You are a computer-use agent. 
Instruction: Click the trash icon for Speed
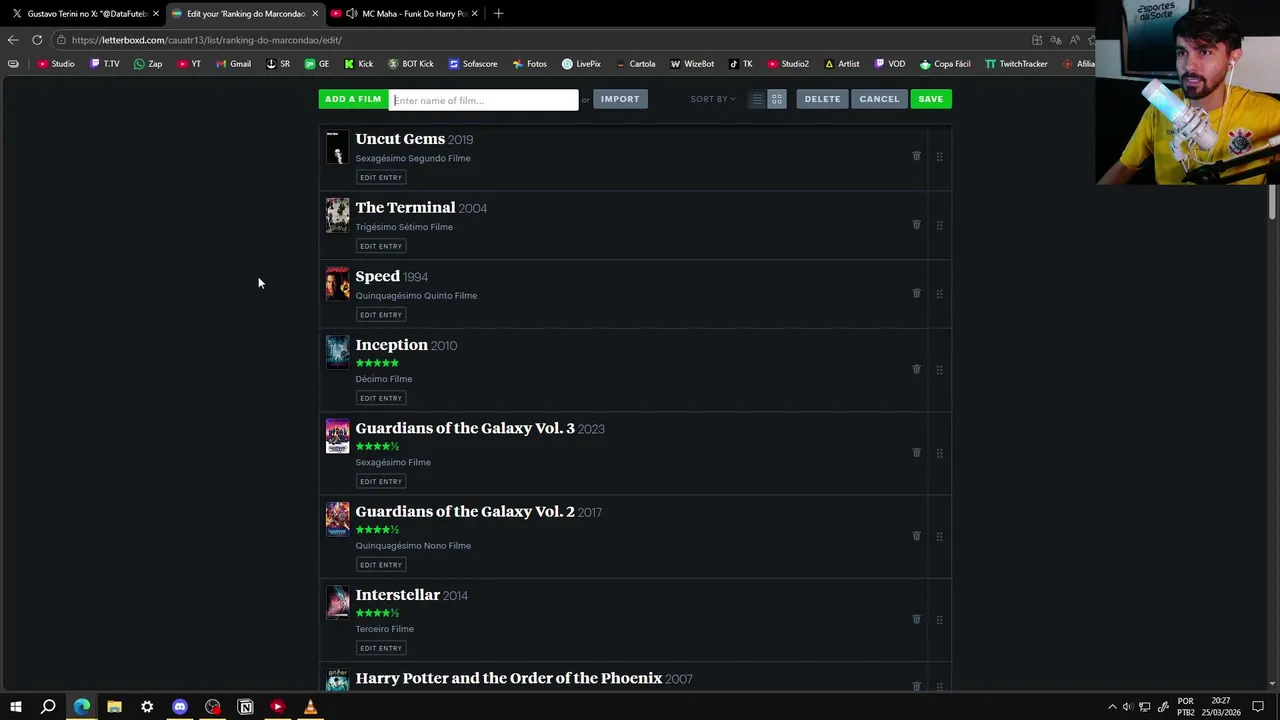pyautogui.click(x=916, y=293)
